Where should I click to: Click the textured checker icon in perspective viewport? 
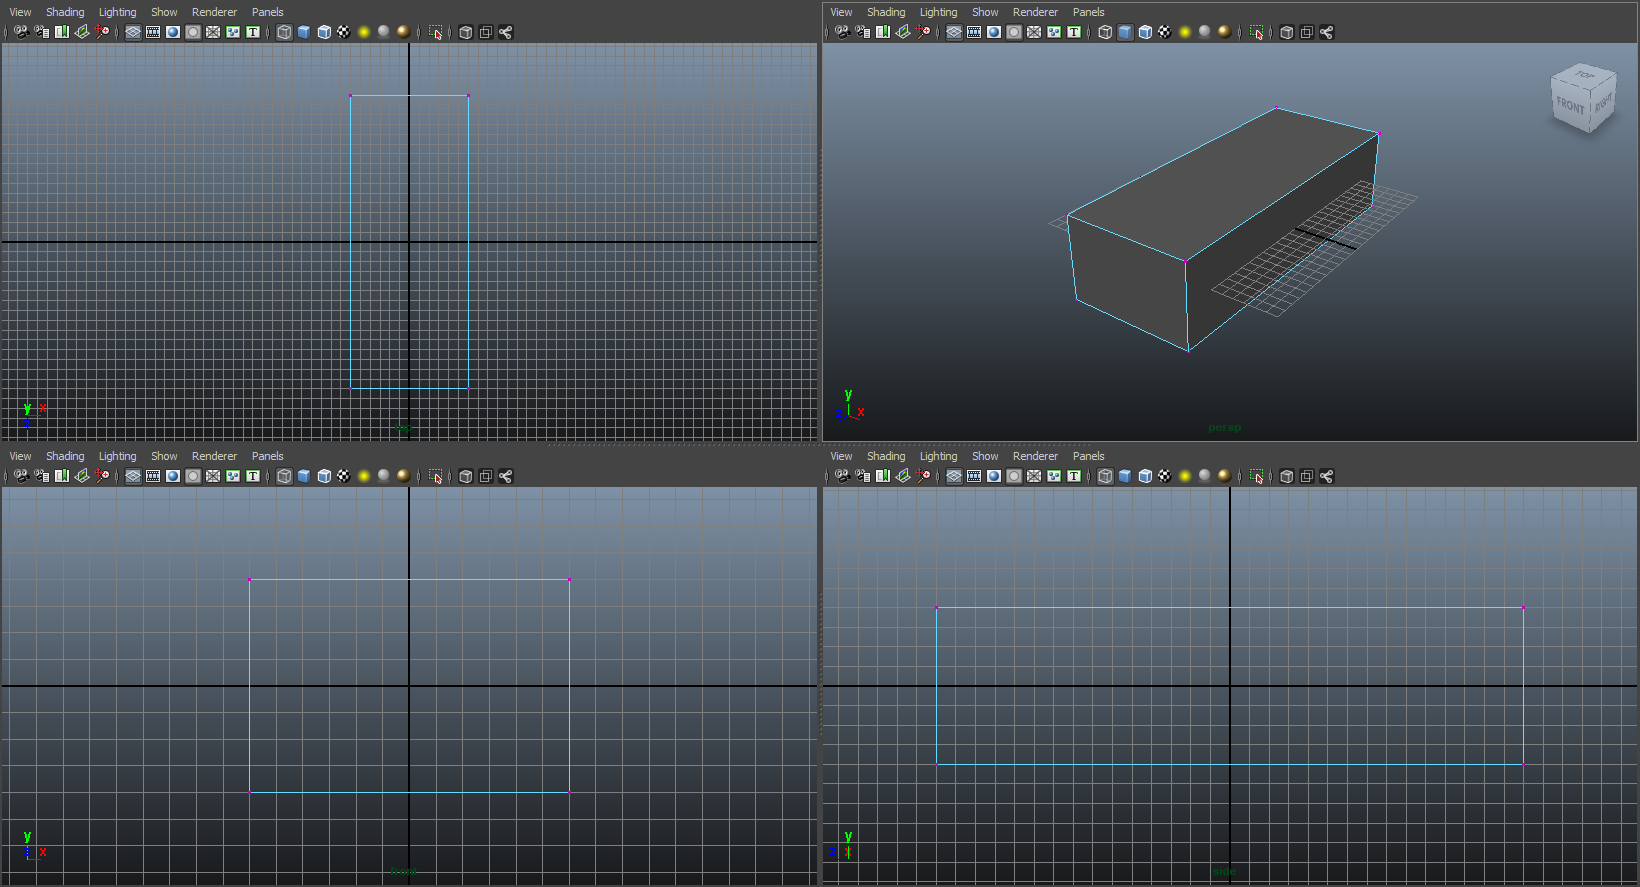point(1165,32)
